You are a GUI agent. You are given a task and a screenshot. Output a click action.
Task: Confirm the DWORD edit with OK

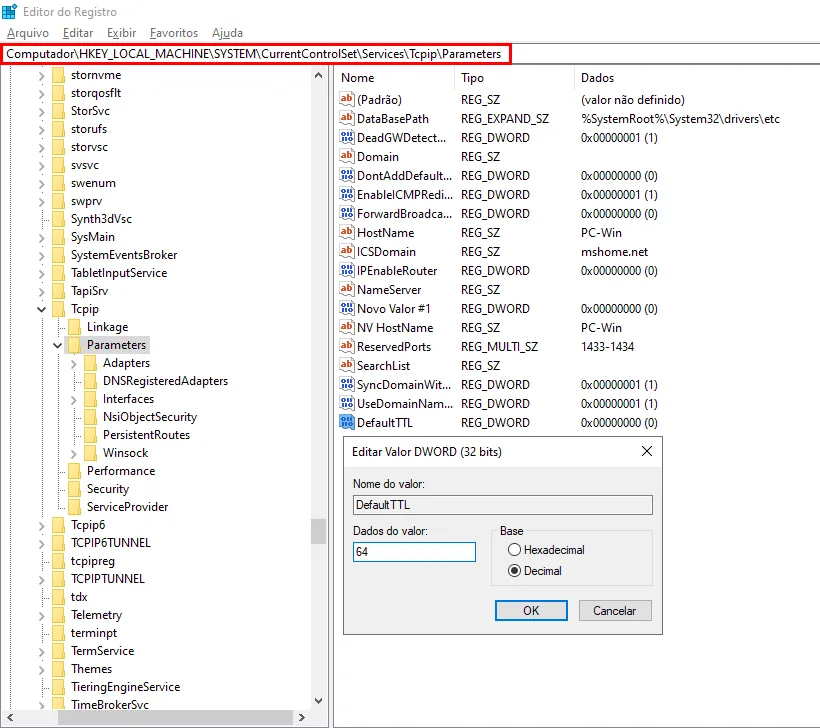coord(531,610)
